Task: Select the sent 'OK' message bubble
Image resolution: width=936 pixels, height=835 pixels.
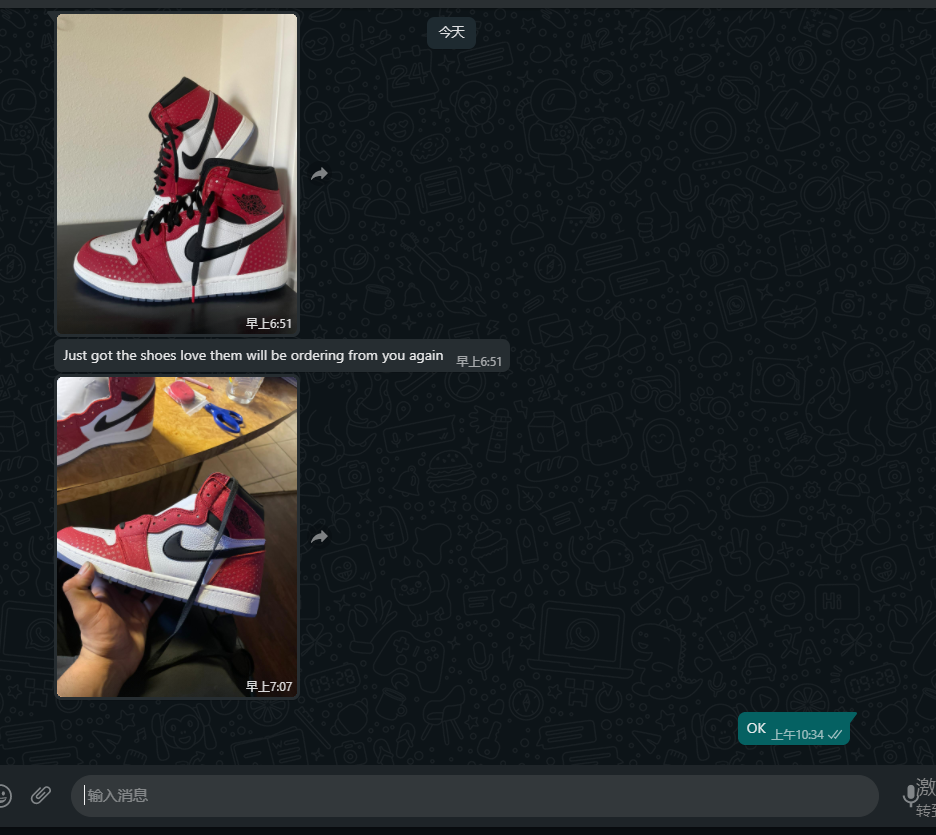Action: click(795, 729)
